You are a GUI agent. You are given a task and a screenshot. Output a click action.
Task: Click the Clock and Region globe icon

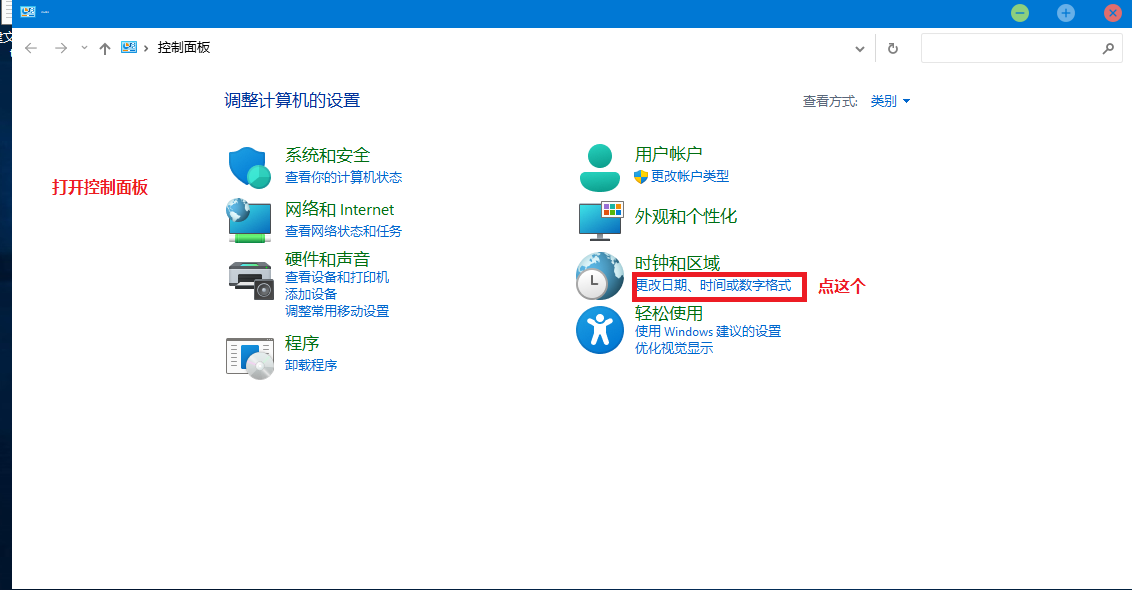[x=600, y=276]
